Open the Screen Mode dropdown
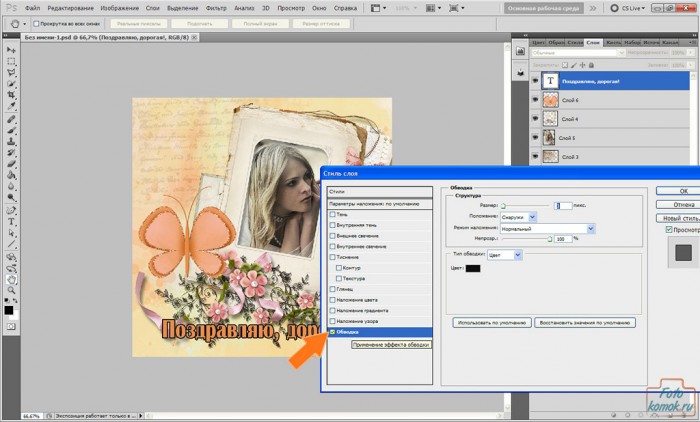Screen dimensions: 700x422 click(456, 8)
